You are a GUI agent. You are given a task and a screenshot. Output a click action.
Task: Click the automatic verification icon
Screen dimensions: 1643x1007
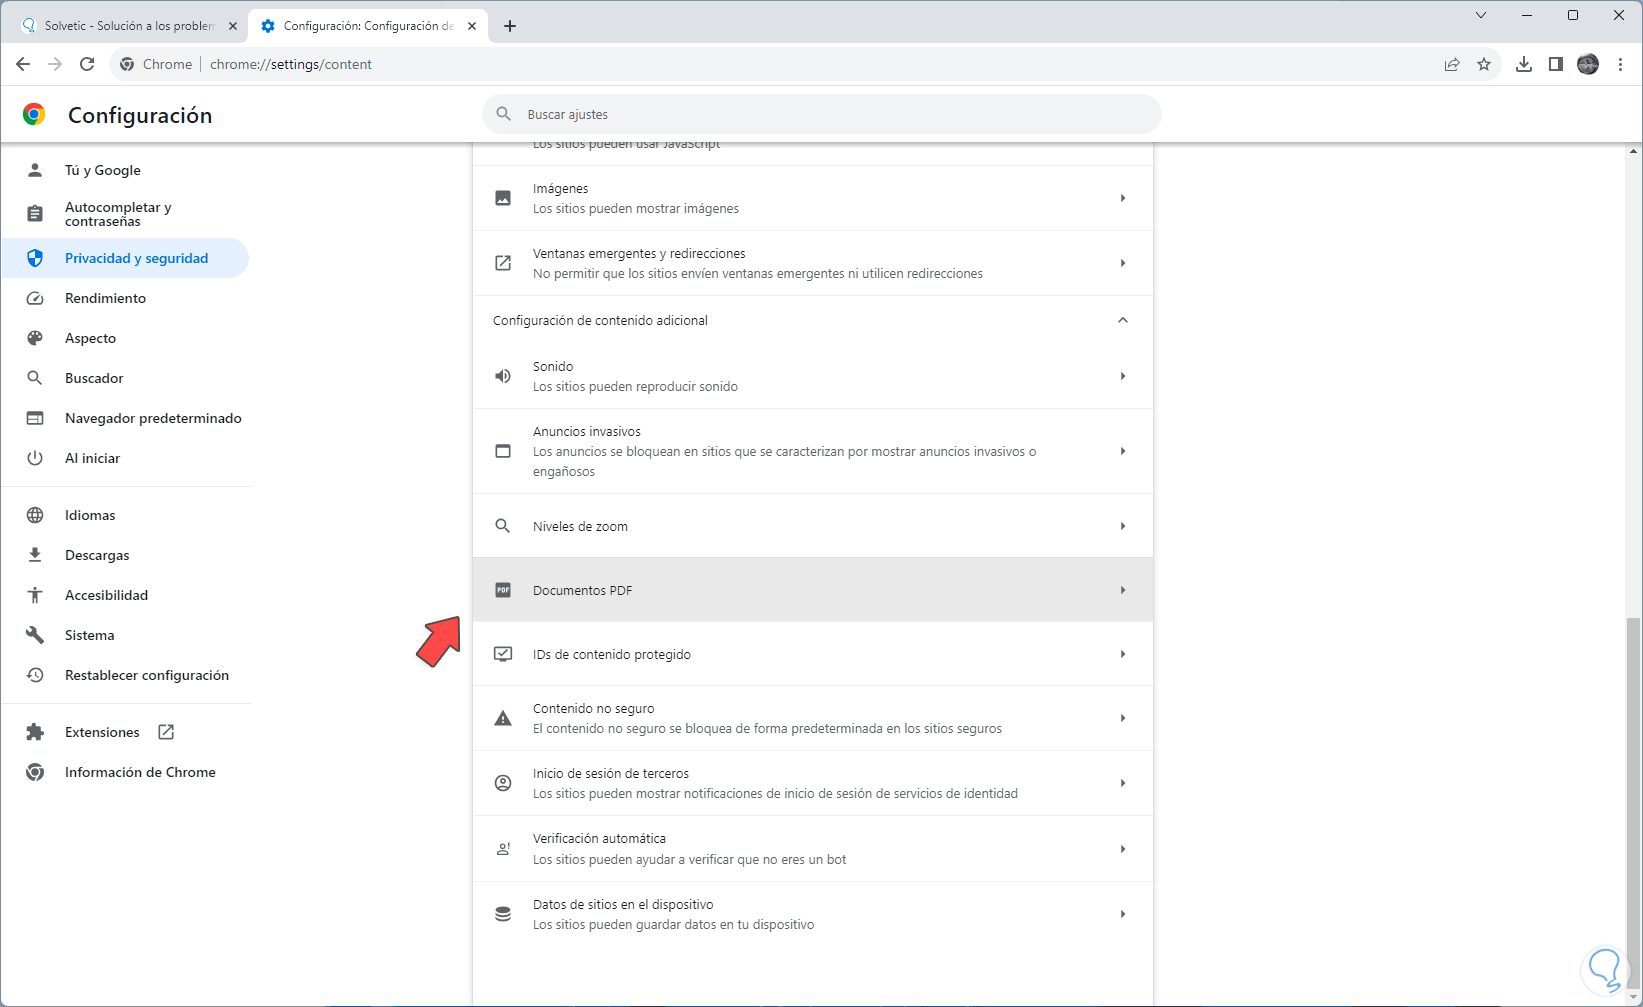pos(503,849)
